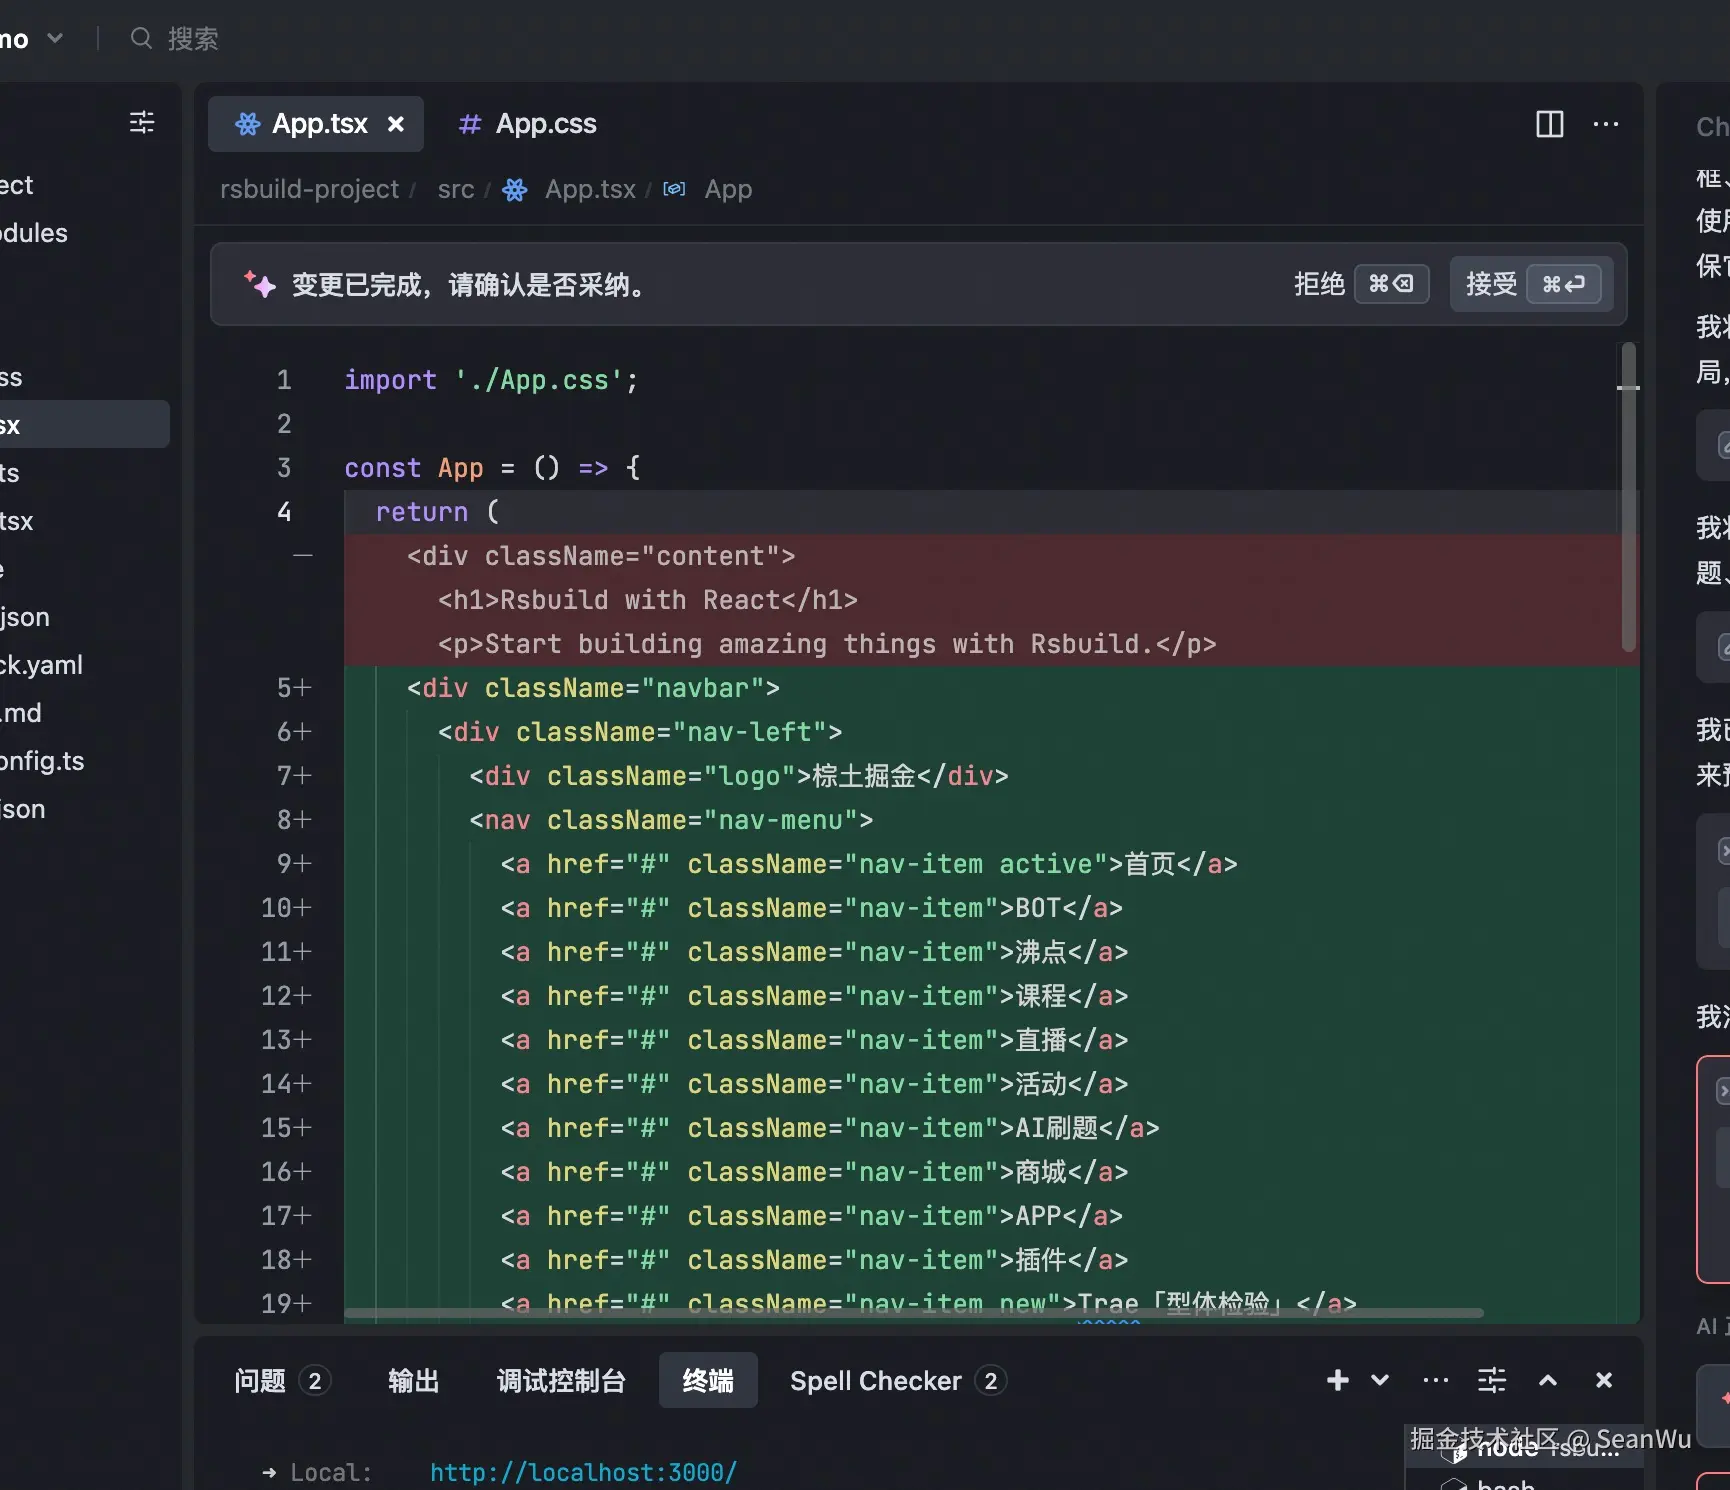
Task: Split the editor layout
Action: click(x=1549, y=124)
